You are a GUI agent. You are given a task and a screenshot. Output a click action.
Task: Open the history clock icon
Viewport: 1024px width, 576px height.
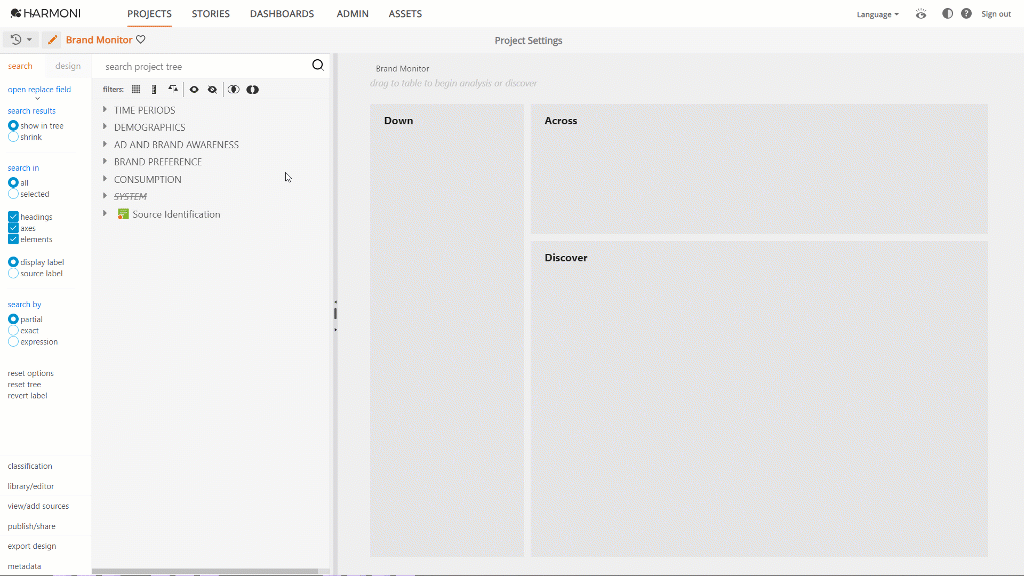(x=16, y=40)
